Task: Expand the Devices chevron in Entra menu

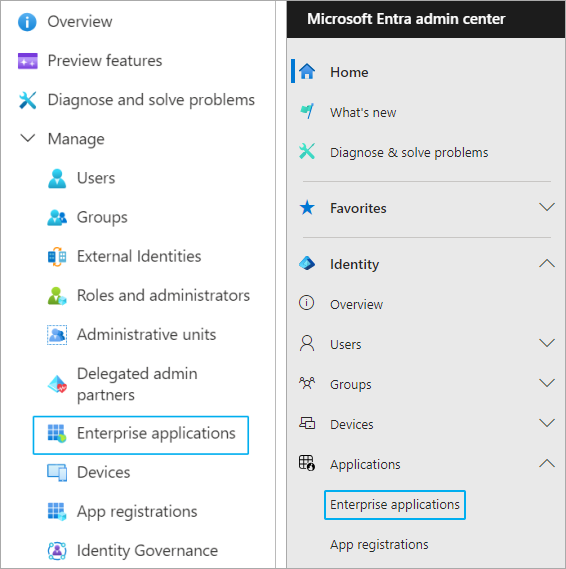Action: coord(547,423)
